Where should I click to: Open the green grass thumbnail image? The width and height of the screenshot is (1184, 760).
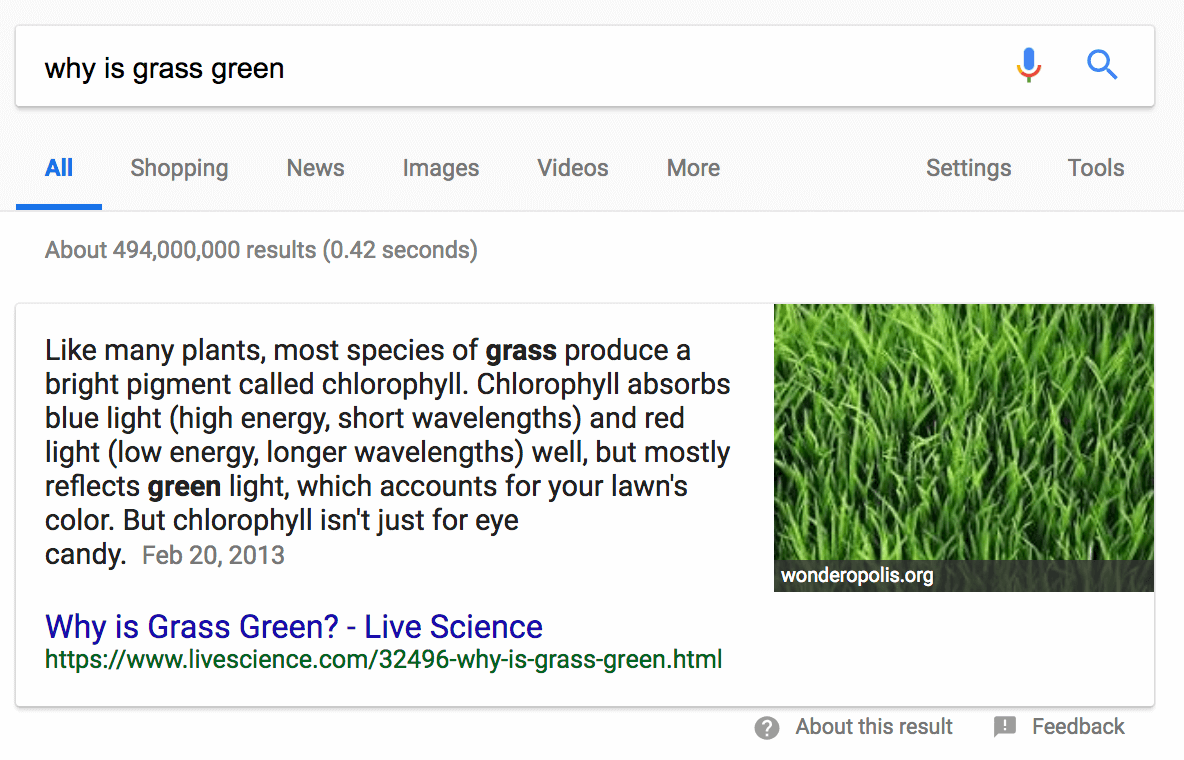tap(963, 430)
